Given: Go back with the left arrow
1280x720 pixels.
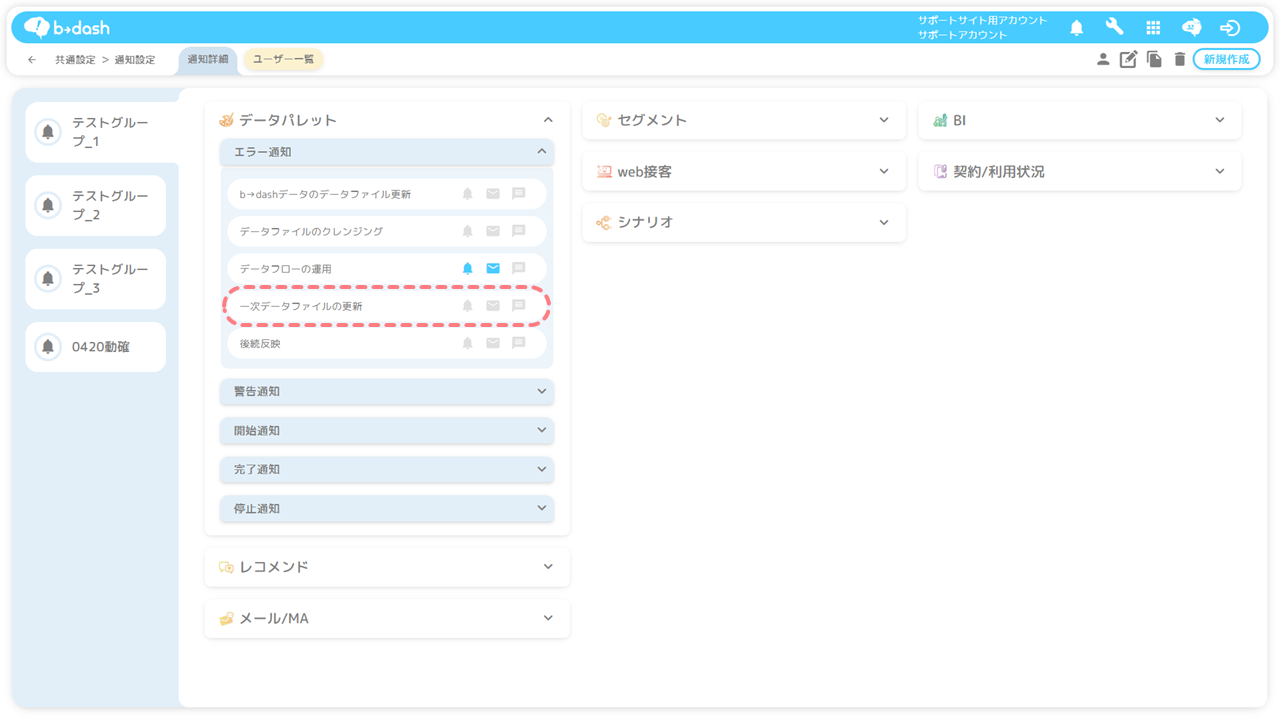Looking at the screenshot, I should (x=32, y=60).
